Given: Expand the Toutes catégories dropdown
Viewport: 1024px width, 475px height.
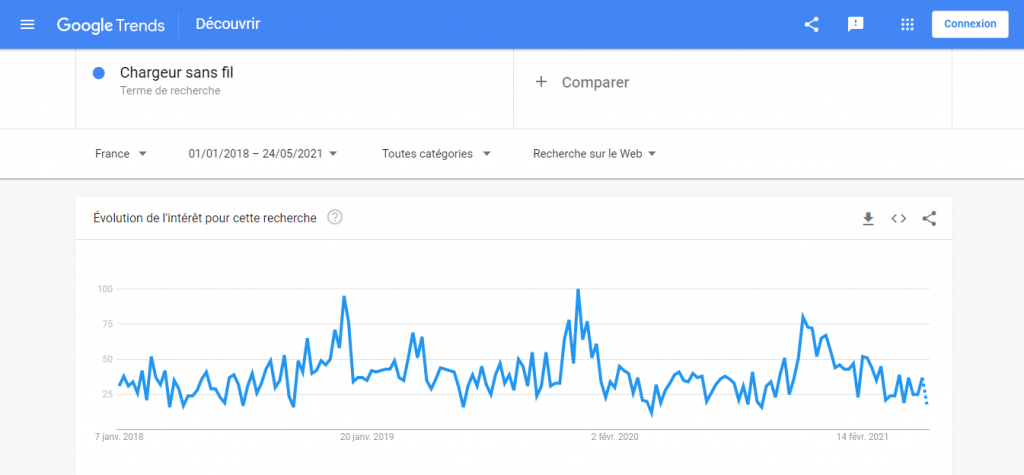Looking at the screenshot, I should click(436, 154).
